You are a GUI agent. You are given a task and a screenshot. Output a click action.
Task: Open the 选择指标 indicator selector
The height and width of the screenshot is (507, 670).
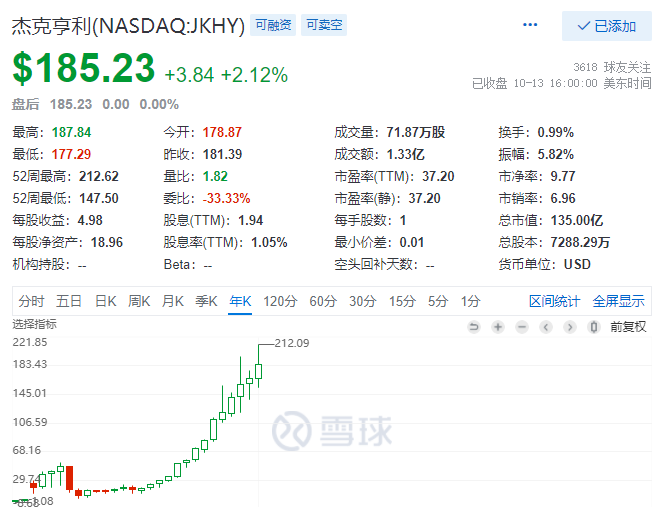click(34, 324)
